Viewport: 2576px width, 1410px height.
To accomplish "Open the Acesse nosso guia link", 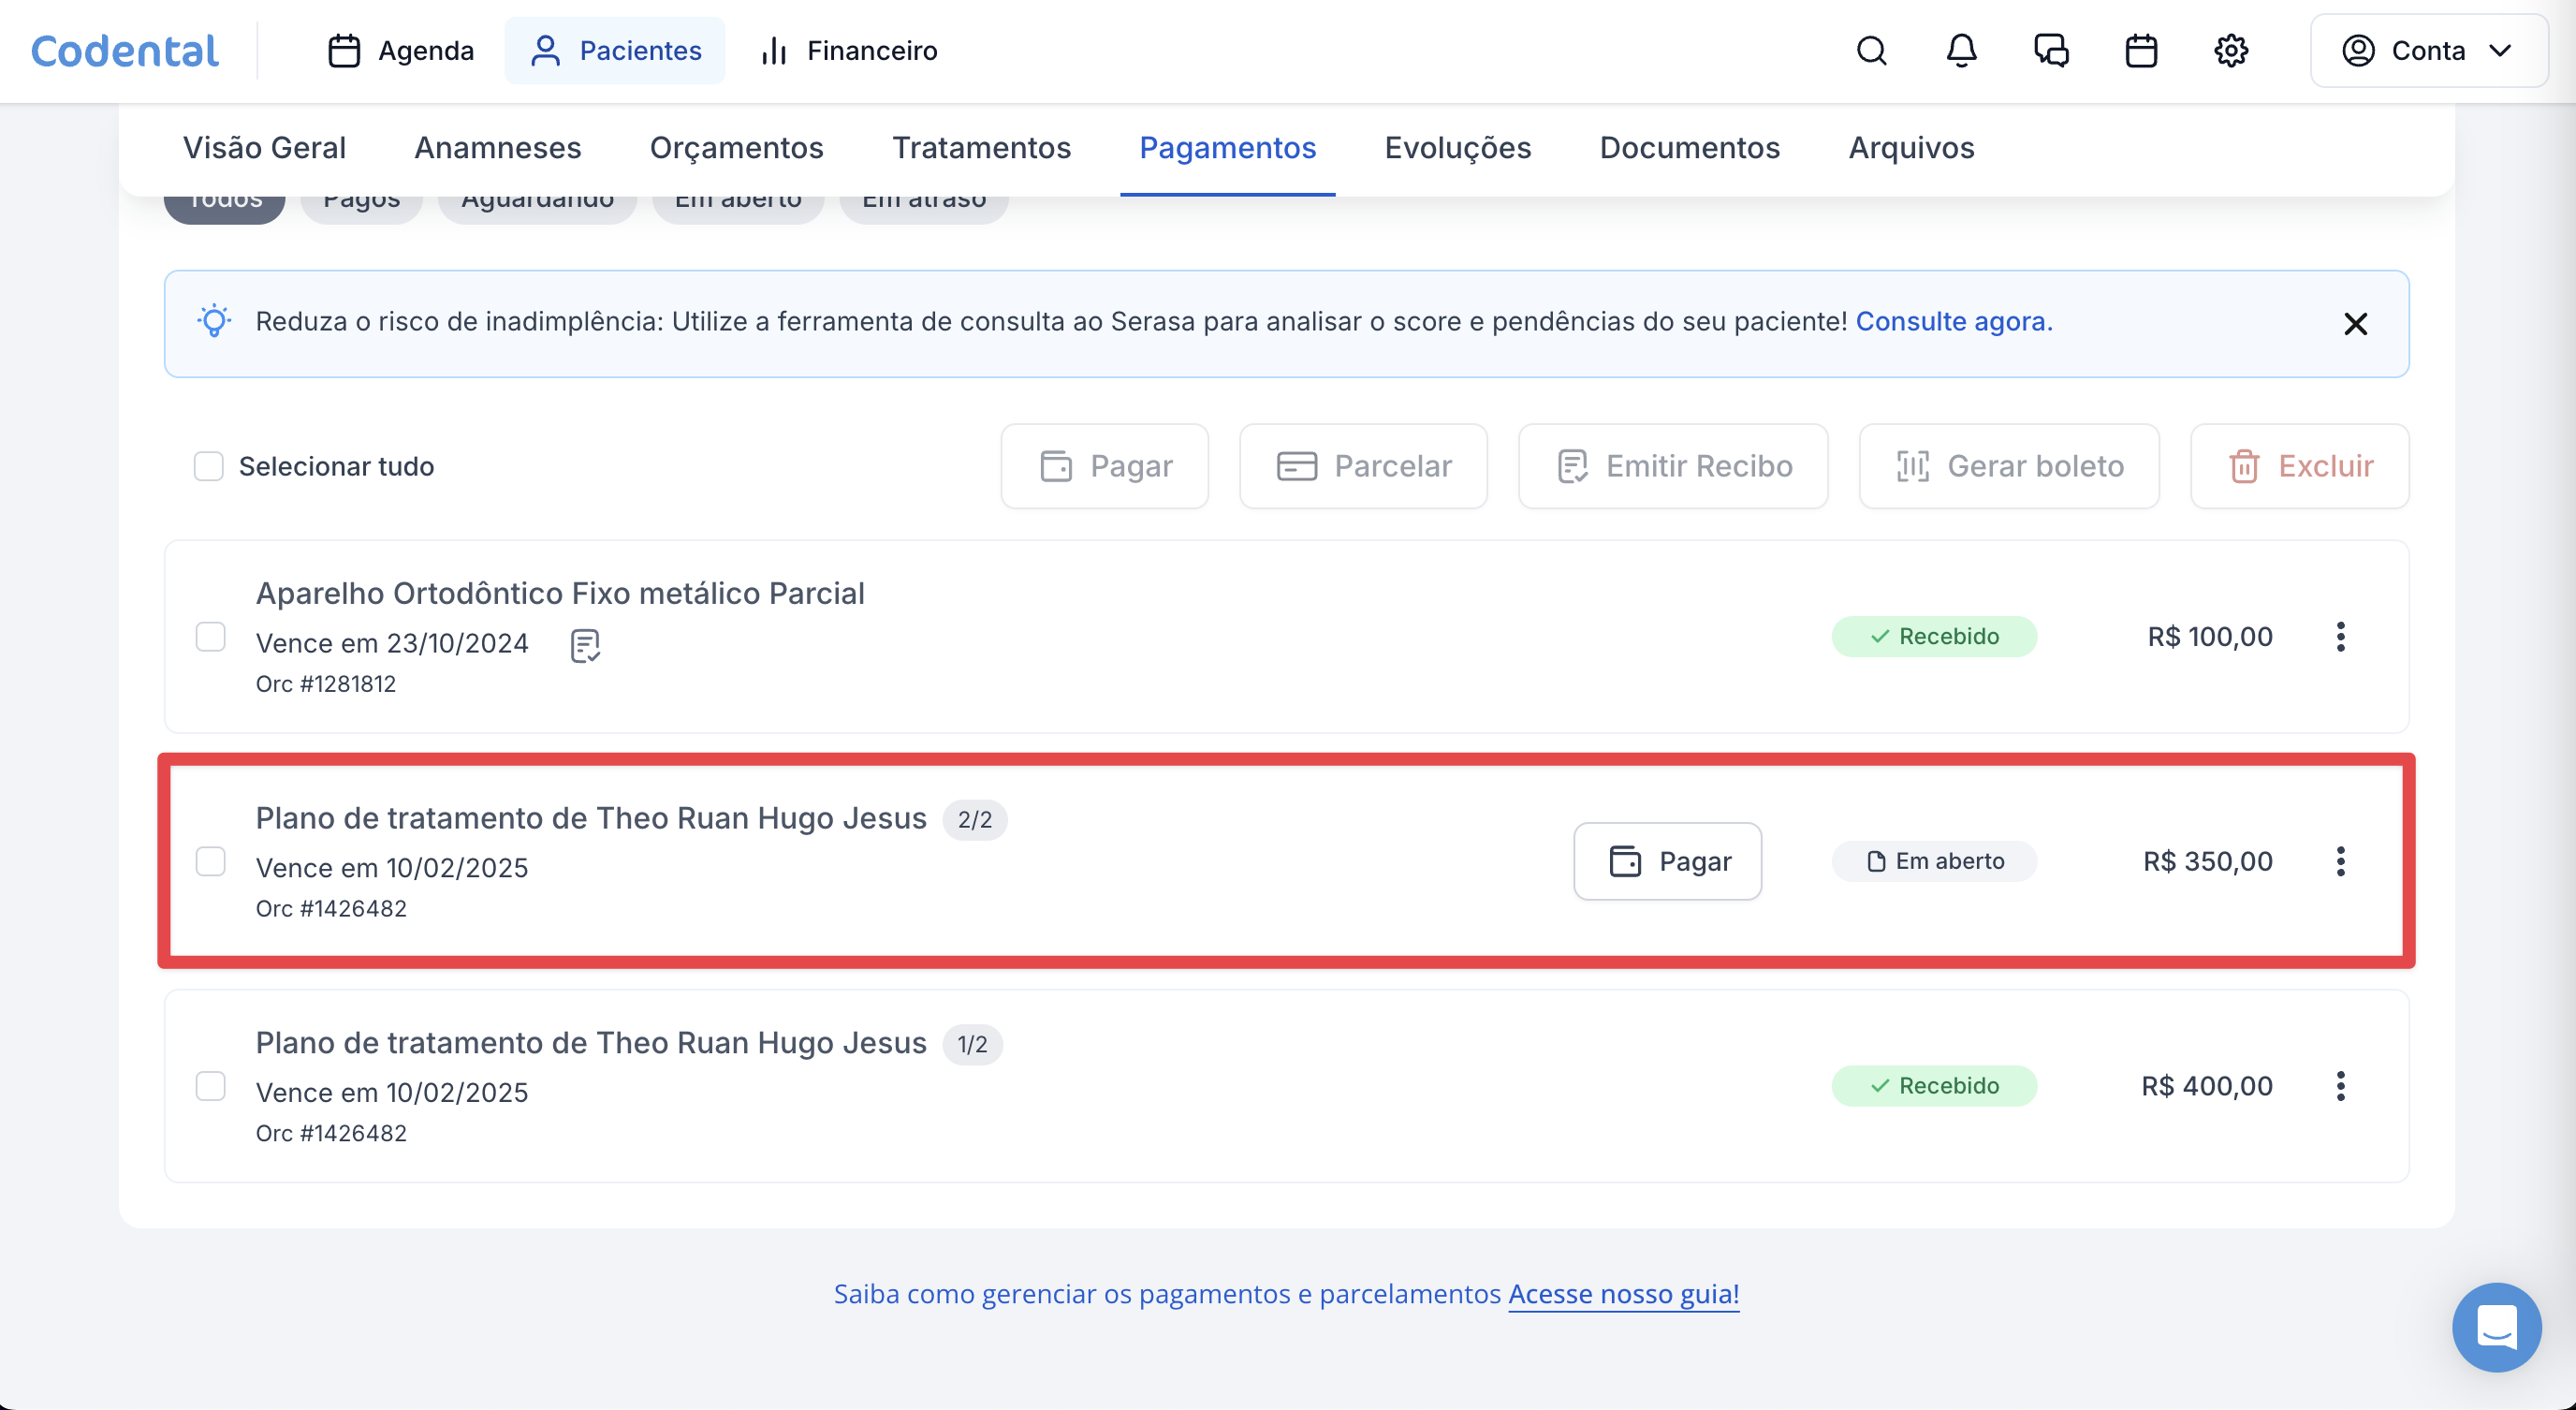I will click(x=1623, y=1294).
